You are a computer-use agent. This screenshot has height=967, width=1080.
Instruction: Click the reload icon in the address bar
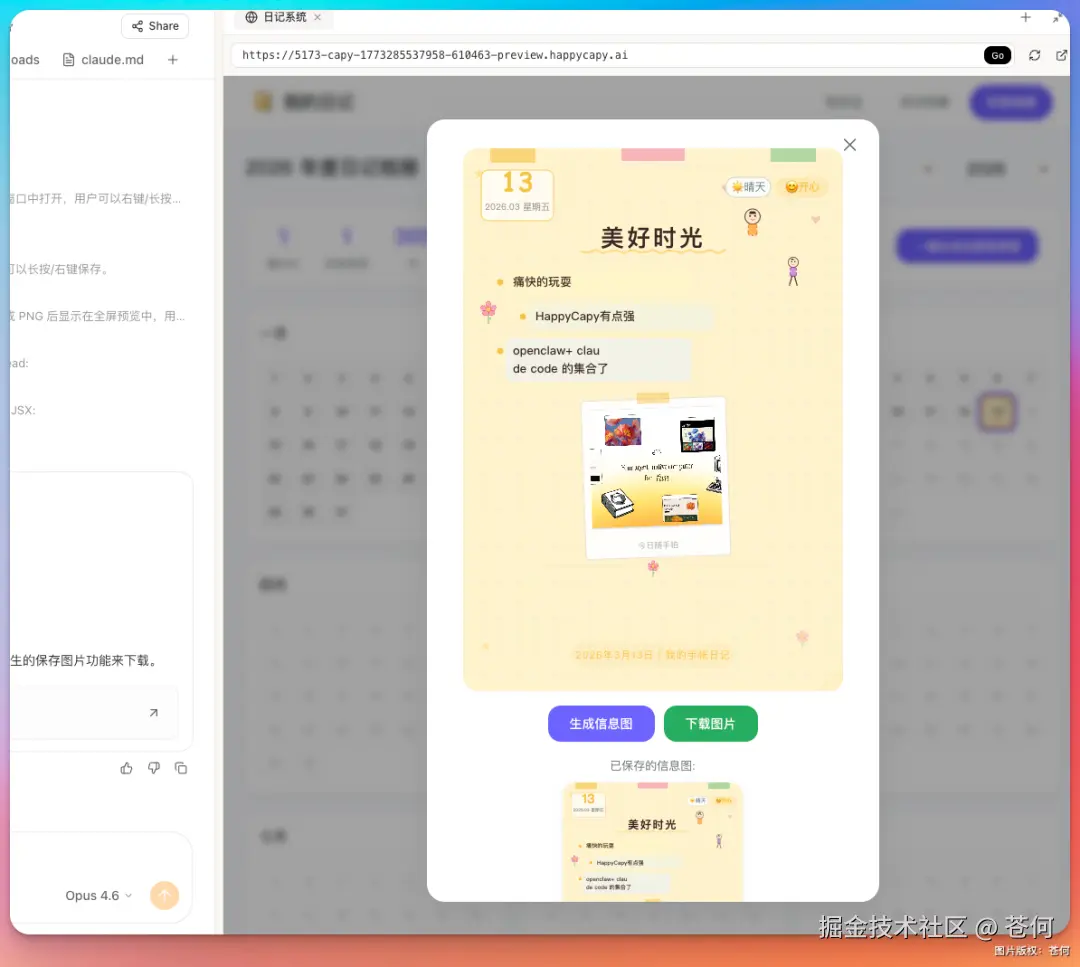[x=1035, y=55]
